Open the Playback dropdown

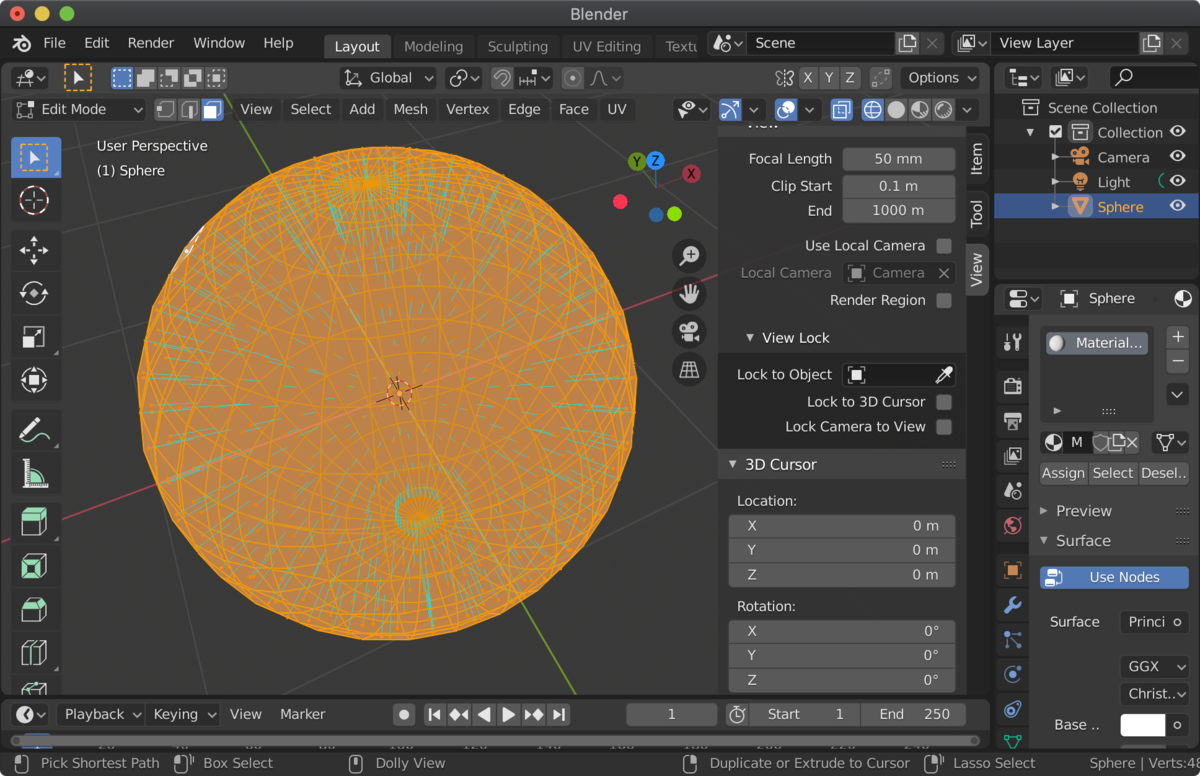pos(100,714)
